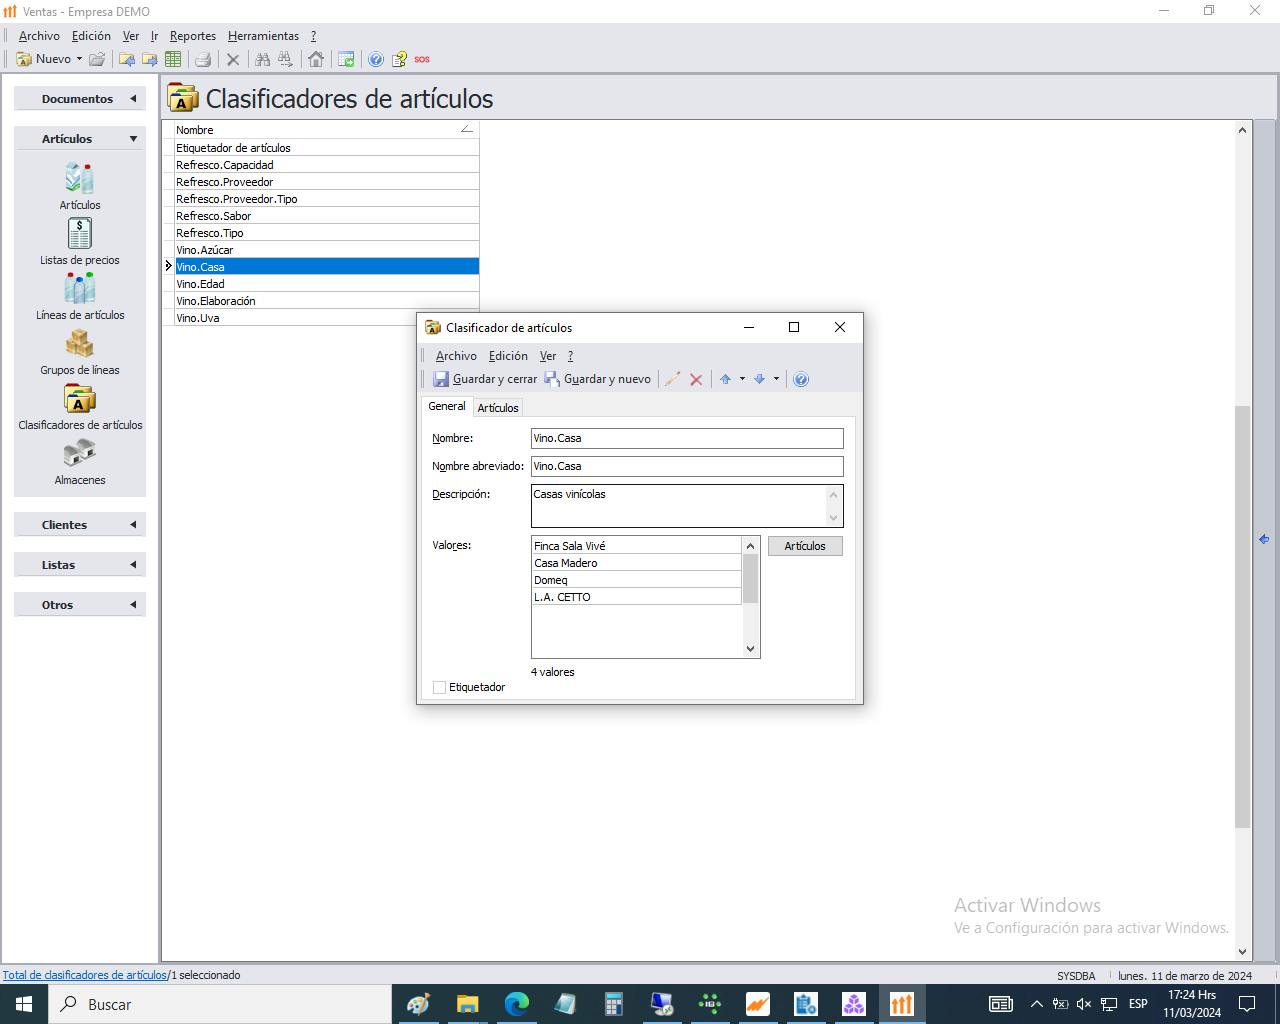Enable the Etiquetador checkbox
The height and width of the screenshot is (1024, 1280).
click(x=439, y=687)
